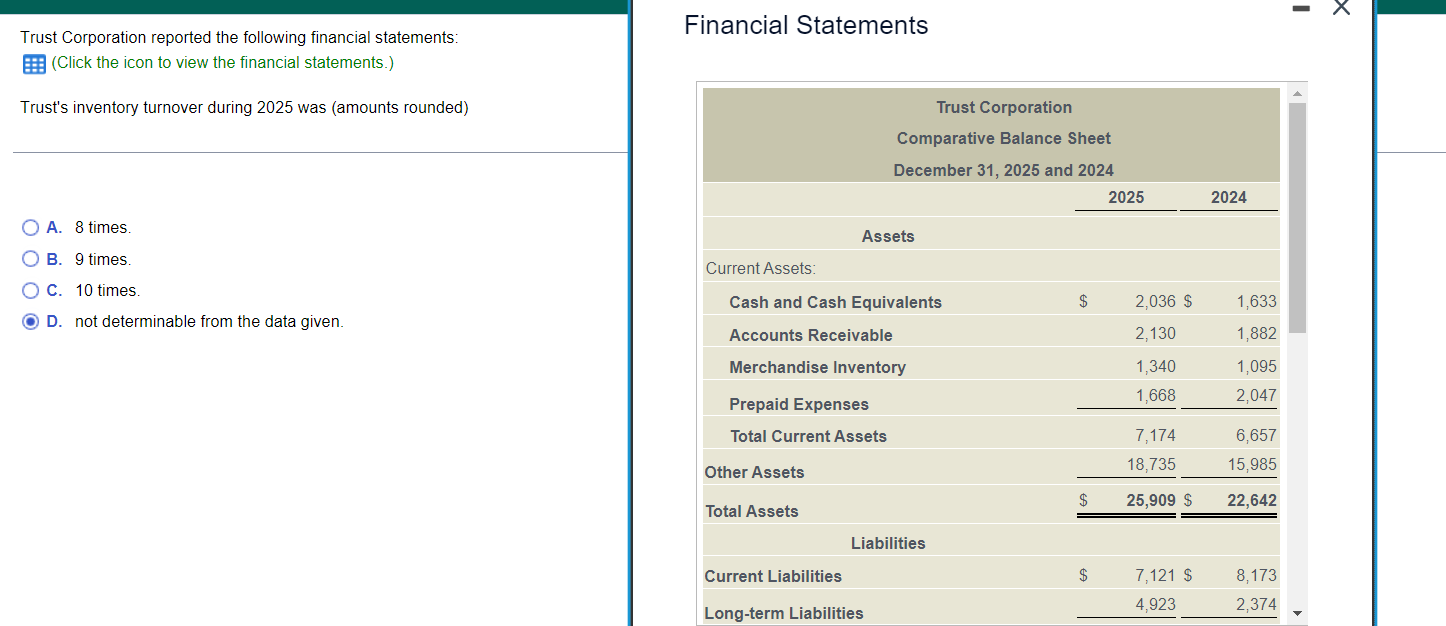Viewport: 1446px width, 626px height.
Task: Click the scroll-up arrow on the statements scrollbar
Action: (x=1298, y=91)
